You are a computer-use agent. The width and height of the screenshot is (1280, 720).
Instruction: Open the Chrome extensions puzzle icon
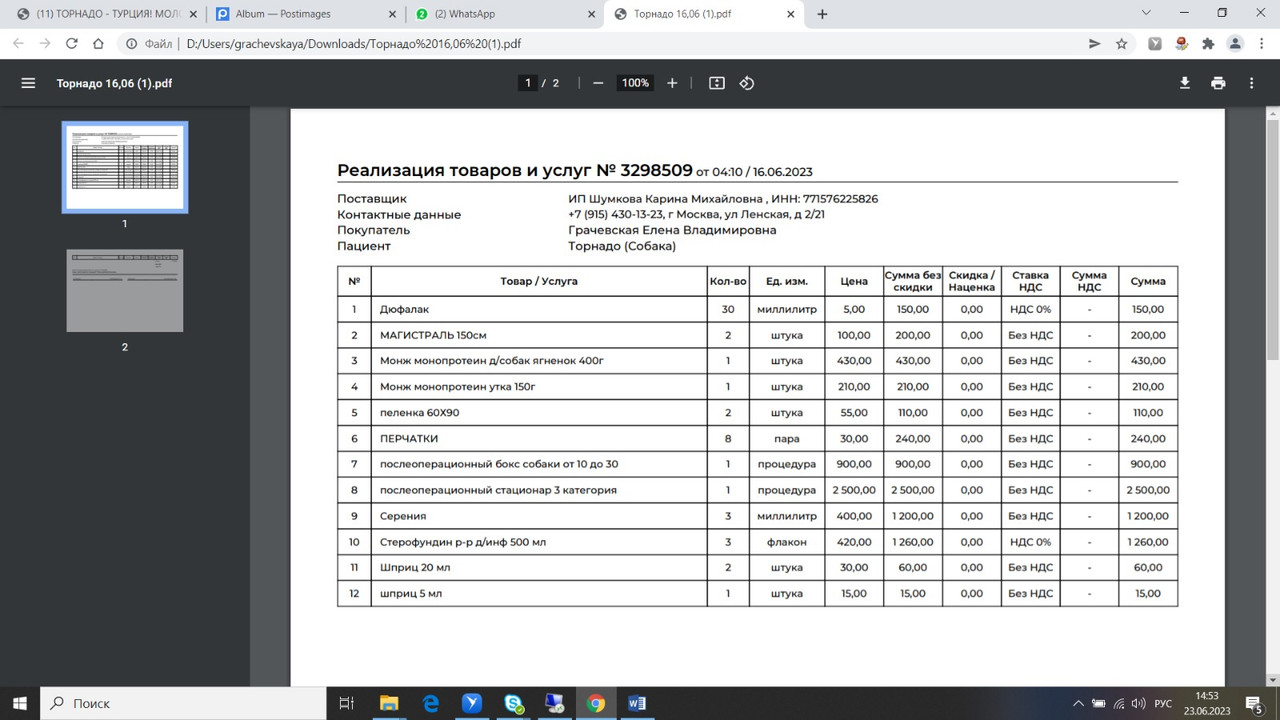pos(1208,44)
